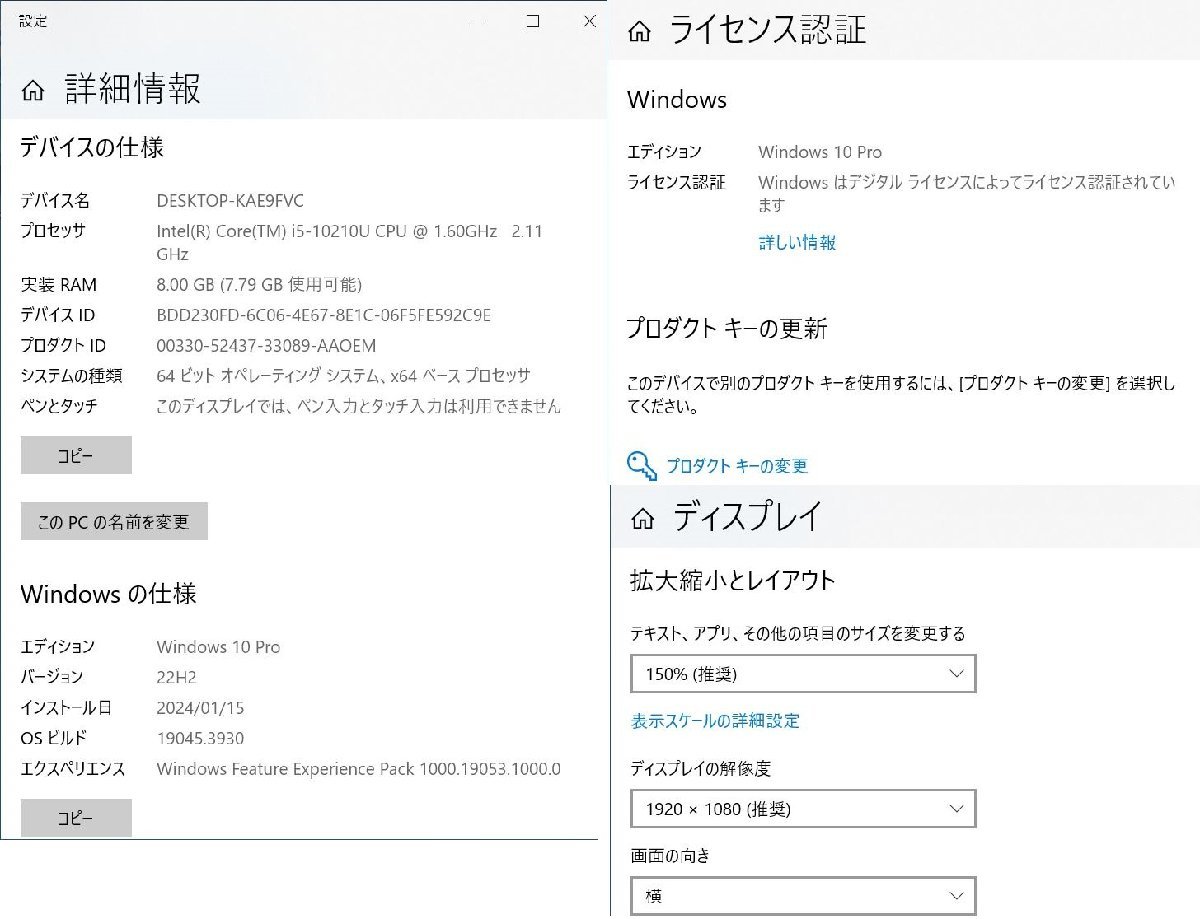Open the 画面の向き orientation dropdown
Screen dimensions: 1200x919
(803, 895)
